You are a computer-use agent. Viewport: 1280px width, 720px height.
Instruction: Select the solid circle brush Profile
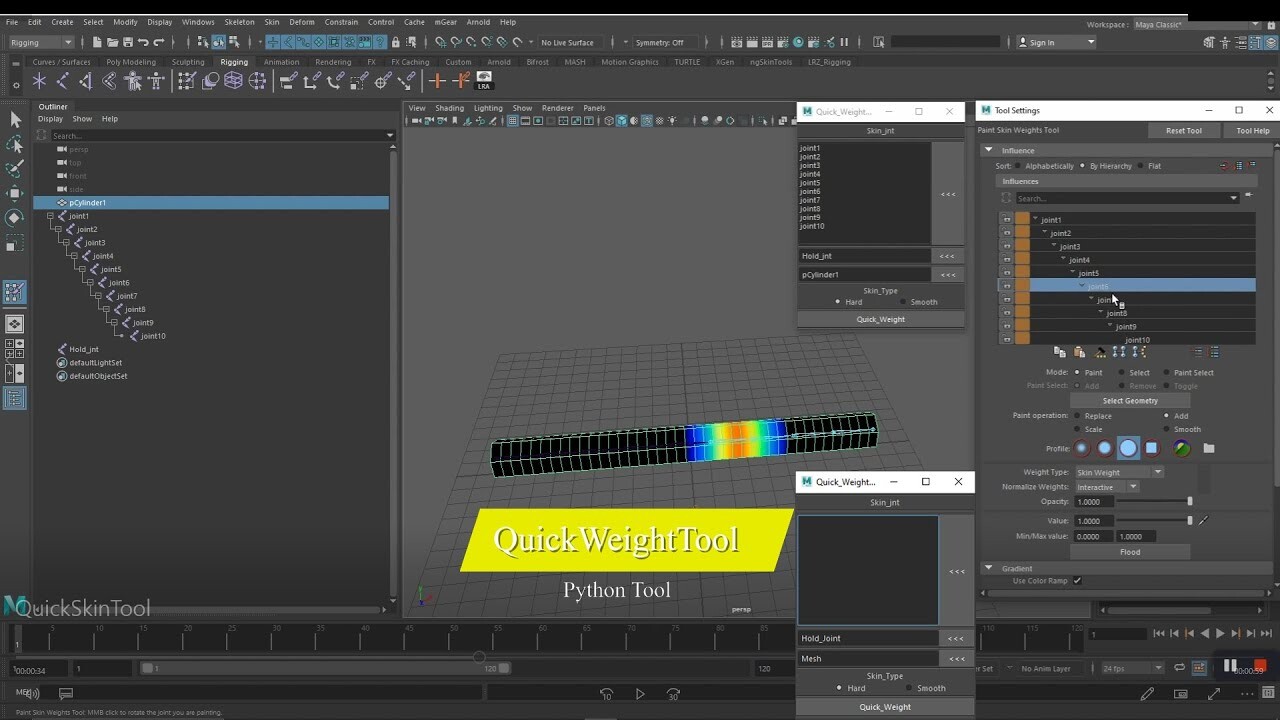pyautogui.click(x=1128, y=448)
